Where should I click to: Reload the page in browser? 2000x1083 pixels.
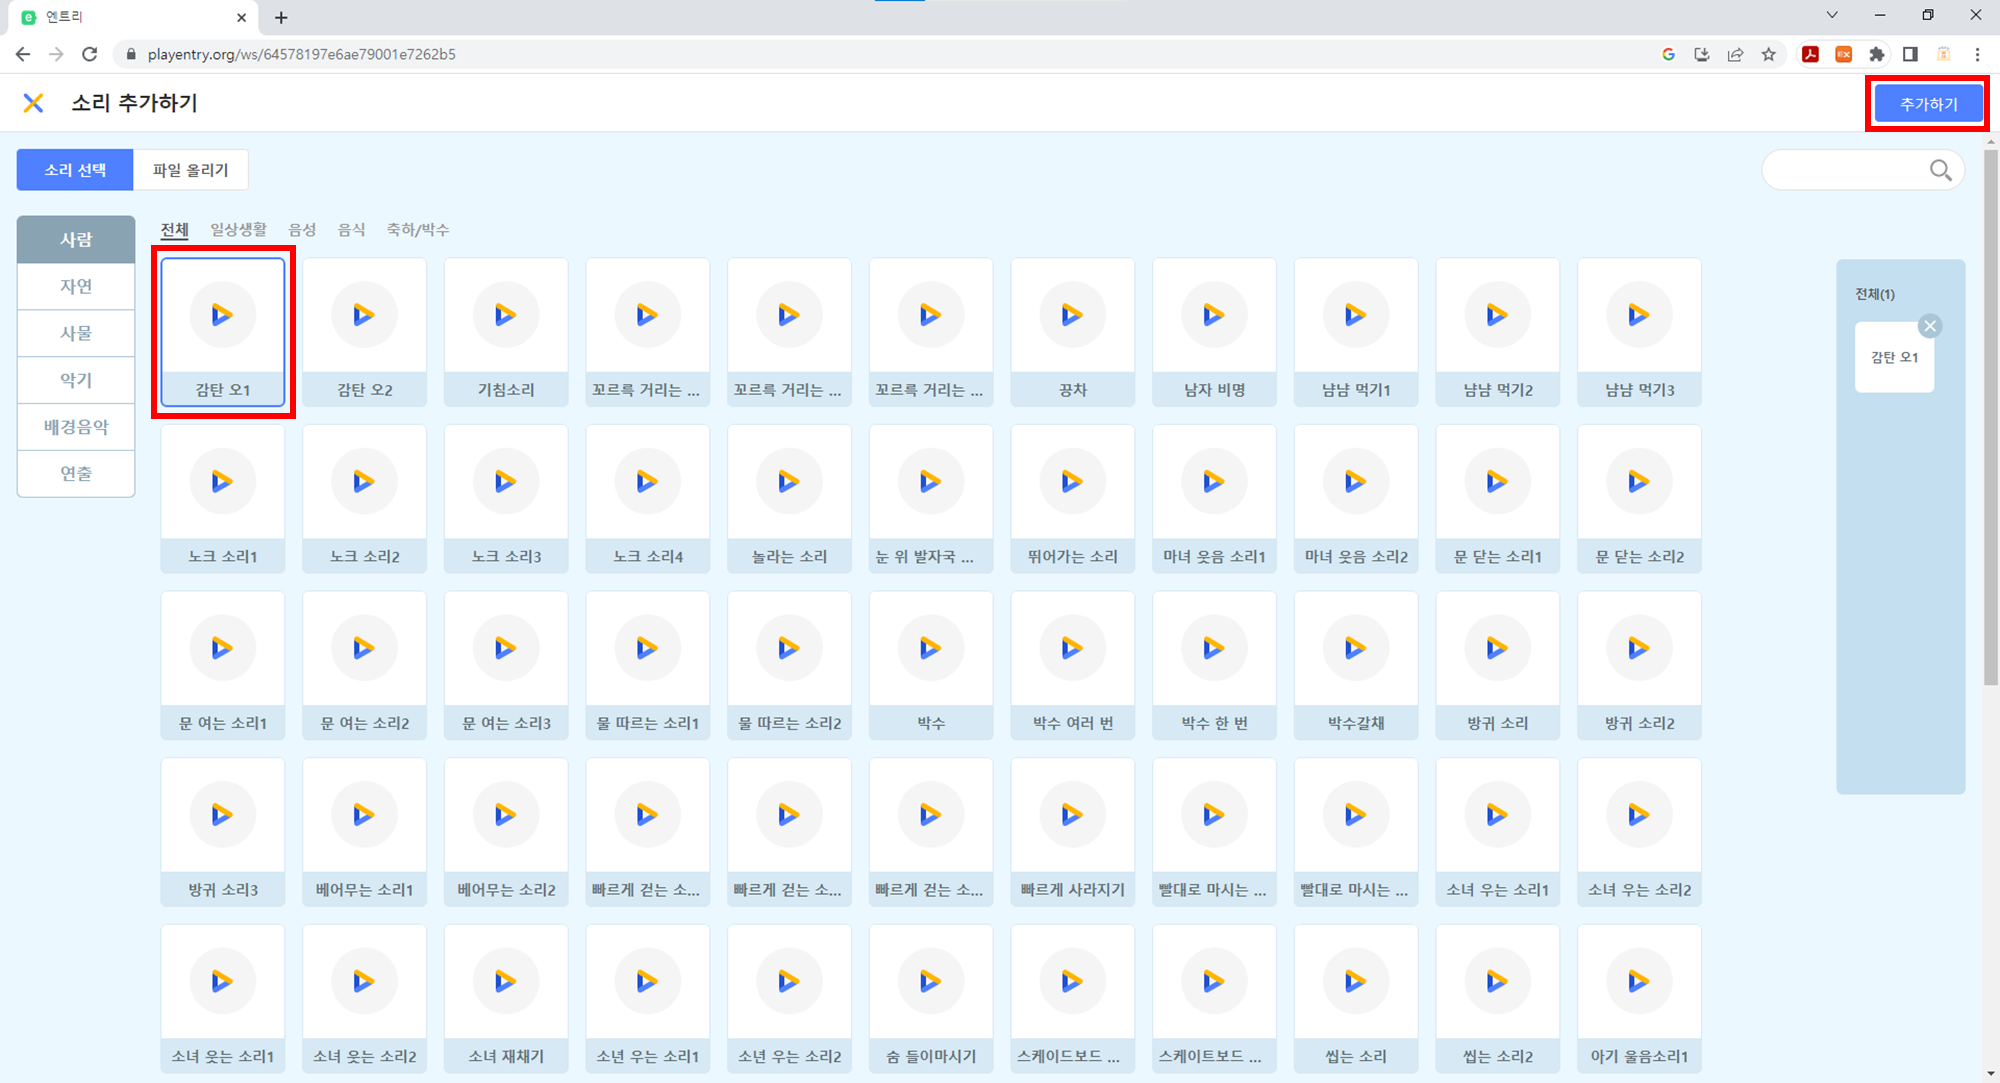(90, 54)
